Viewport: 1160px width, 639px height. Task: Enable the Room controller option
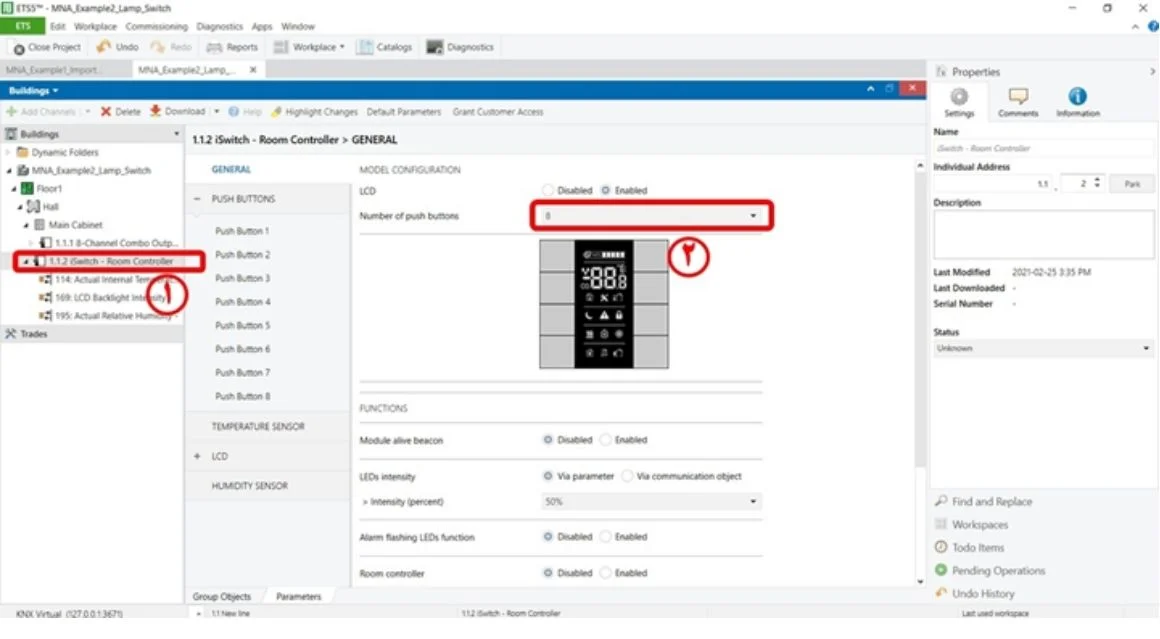point(606,572)
